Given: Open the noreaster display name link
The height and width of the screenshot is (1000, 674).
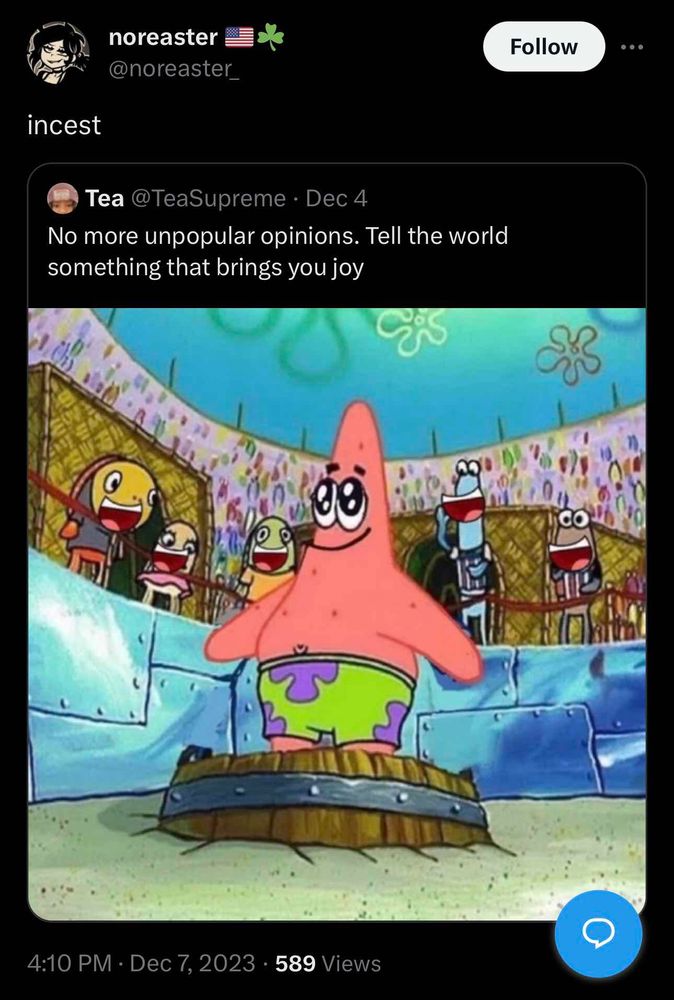Looking at the screenshot, I should pos(163,37).
